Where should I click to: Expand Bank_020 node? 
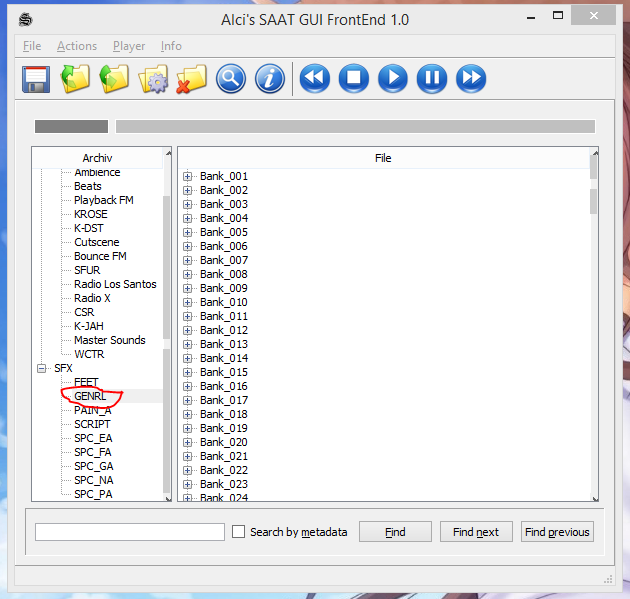pyautogui.click(x=187, y=442)
